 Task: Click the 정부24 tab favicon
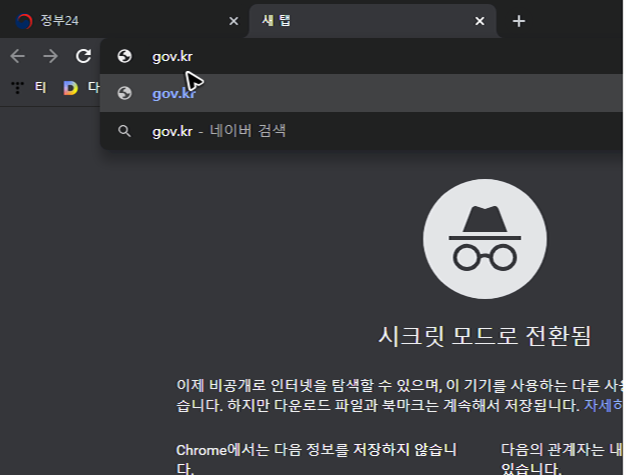tap(24, 21)
